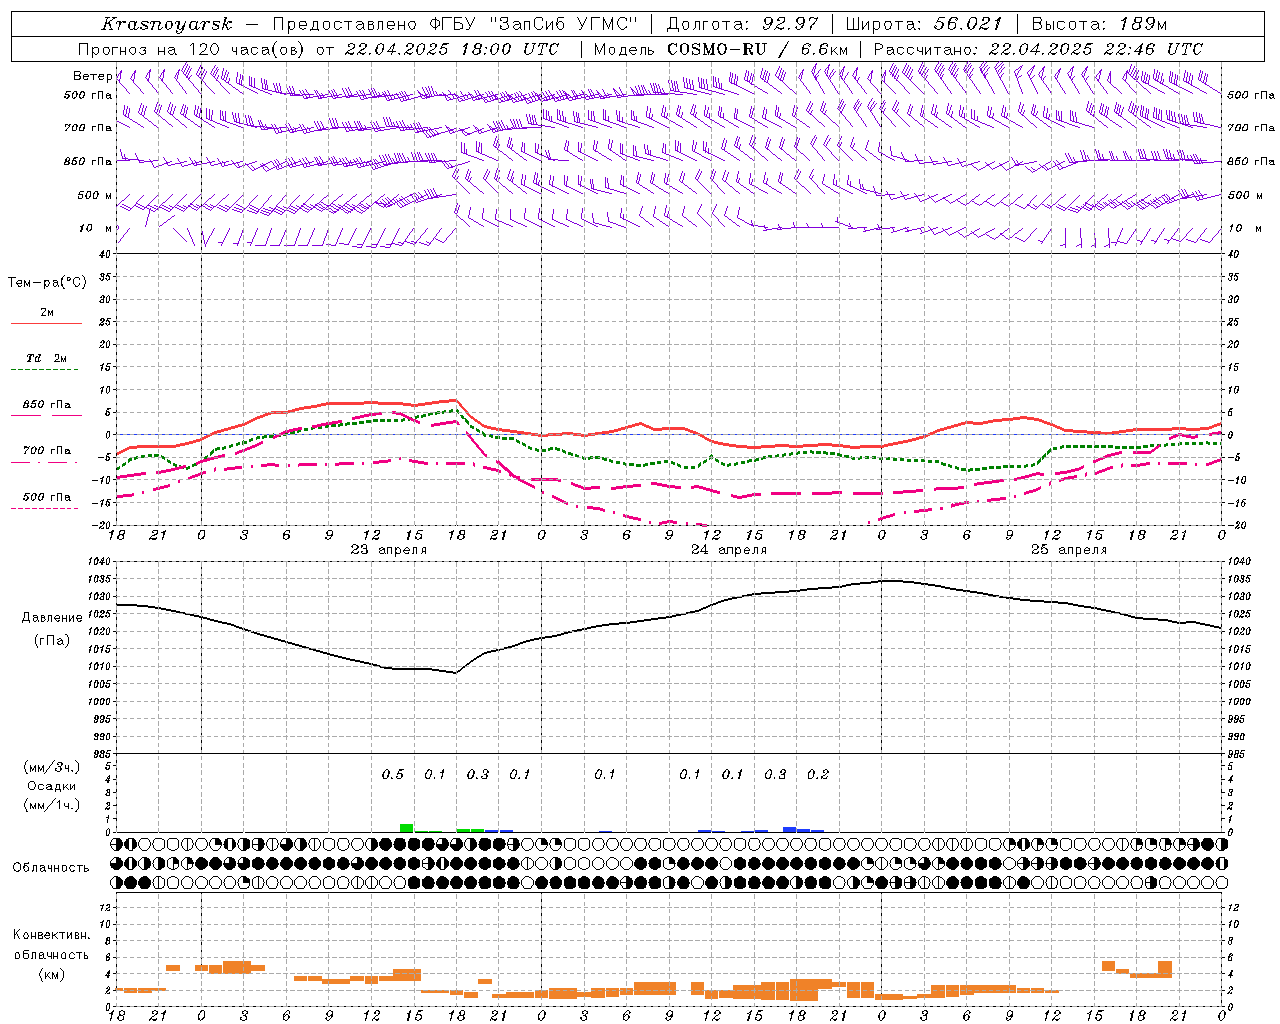Click the forecast start time 22.04.2025 18:00 UTC
Image resolution: width=1280 pixels, height=1024 pixels.
452,49
